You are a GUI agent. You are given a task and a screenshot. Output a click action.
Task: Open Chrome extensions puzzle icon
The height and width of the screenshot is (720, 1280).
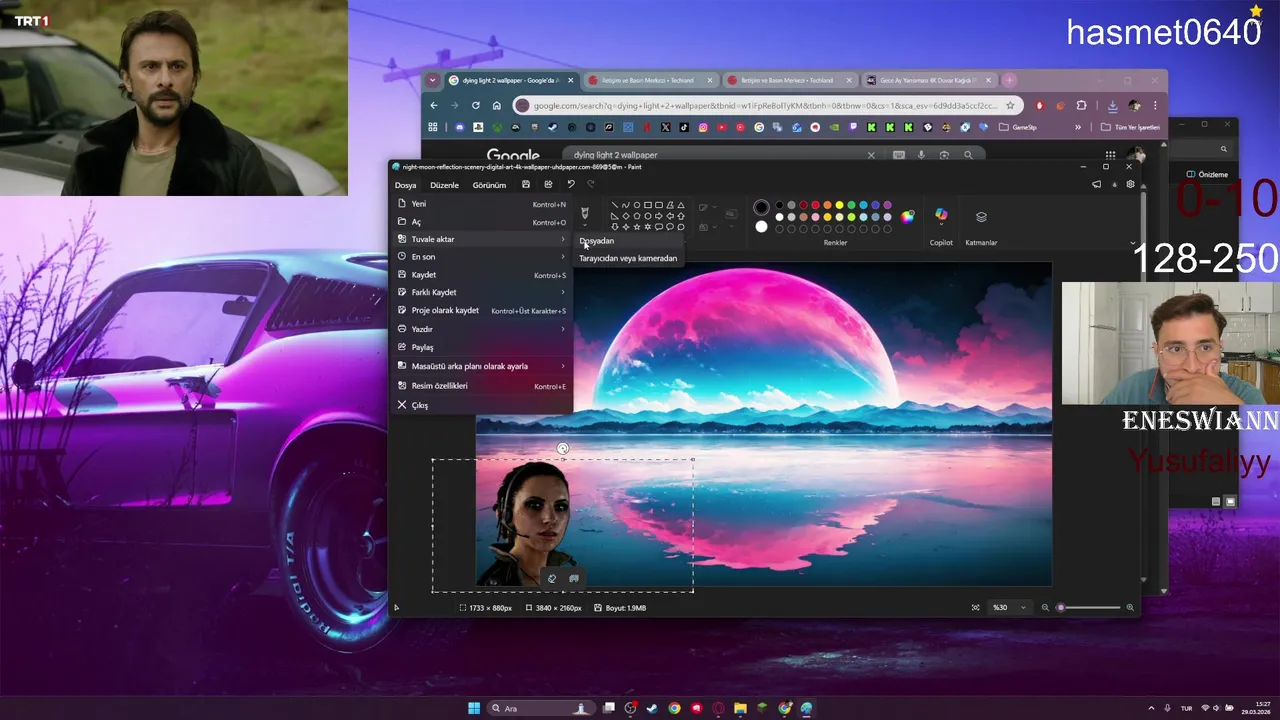[1083, 105]
